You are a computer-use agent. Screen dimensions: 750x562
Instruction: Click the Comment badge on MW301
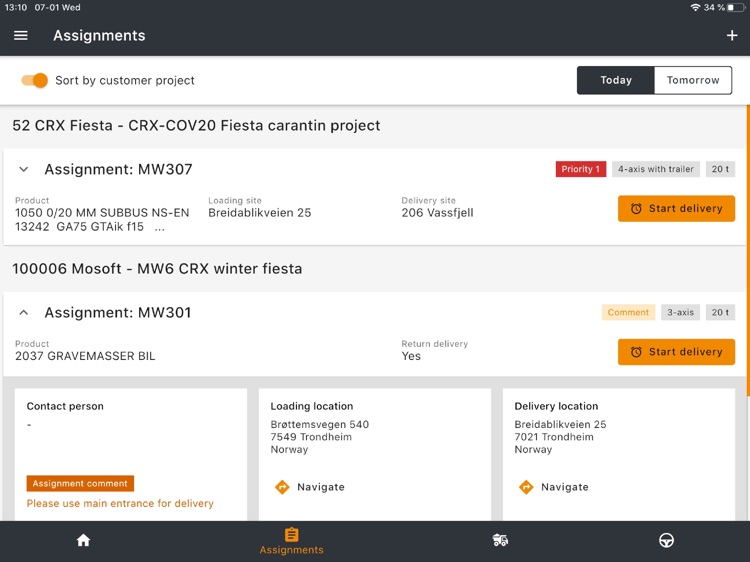(x=628, y=312)
